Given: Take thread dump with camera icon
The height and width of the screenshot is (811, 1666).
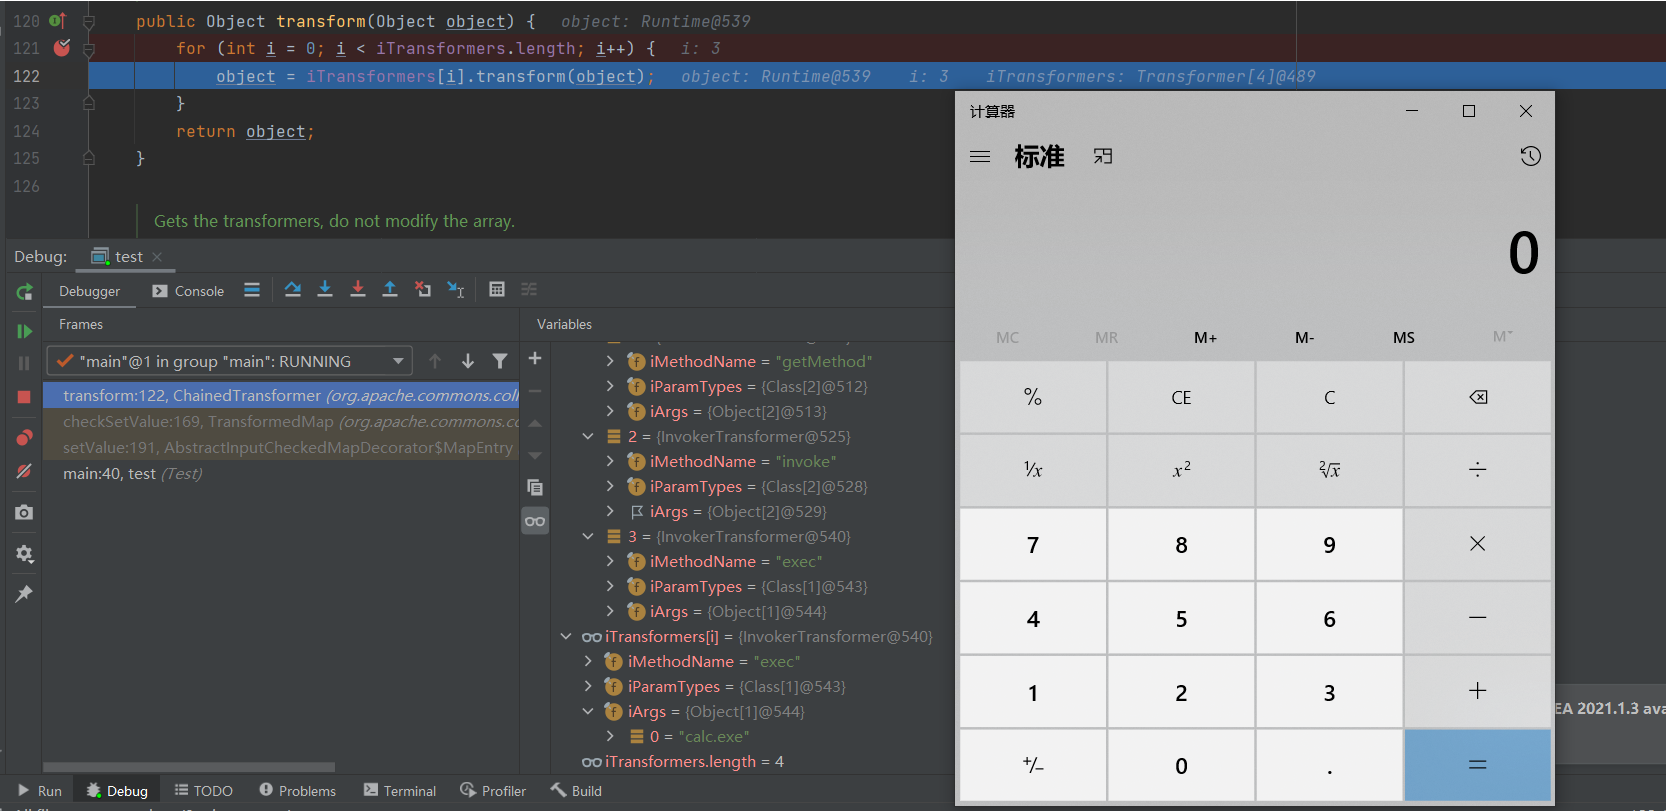Looking at the screenshot, I should coord(24,512).
